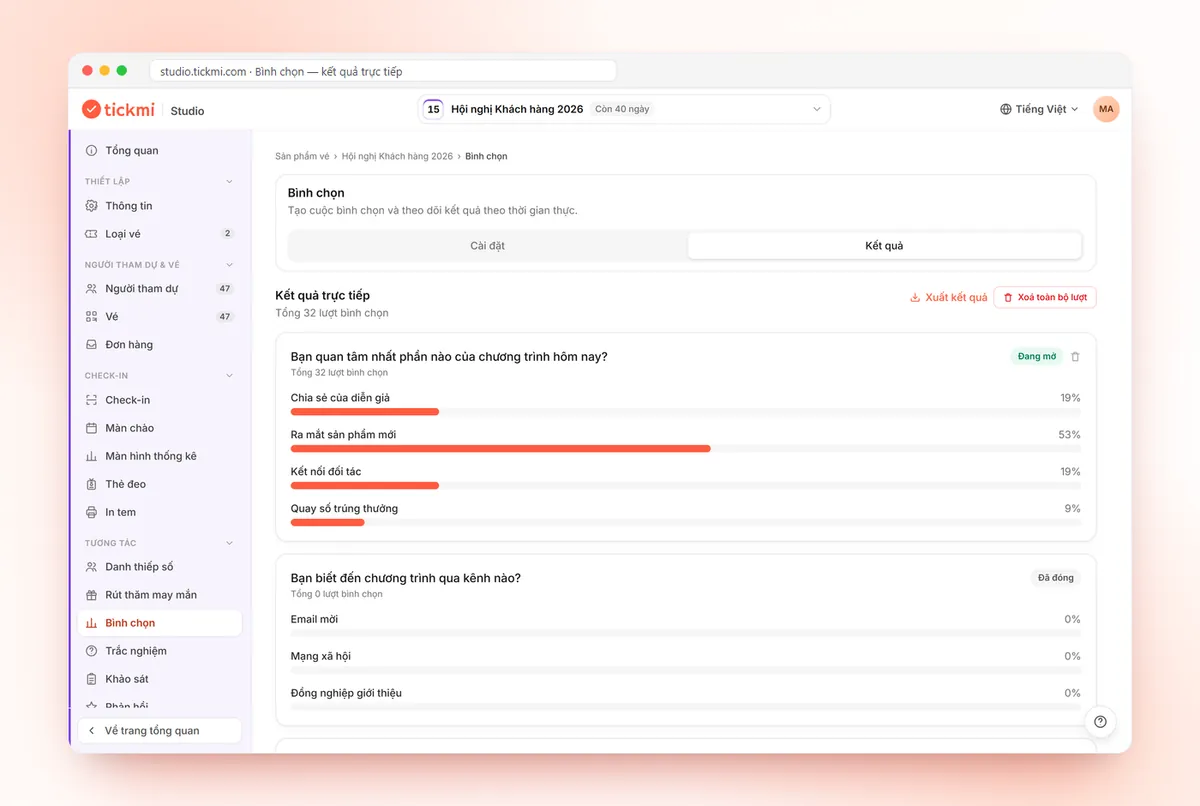This screenshot has width=1200, height=806.
Task: Go back via Về trang tổng quan
Action: coord(159,731)
